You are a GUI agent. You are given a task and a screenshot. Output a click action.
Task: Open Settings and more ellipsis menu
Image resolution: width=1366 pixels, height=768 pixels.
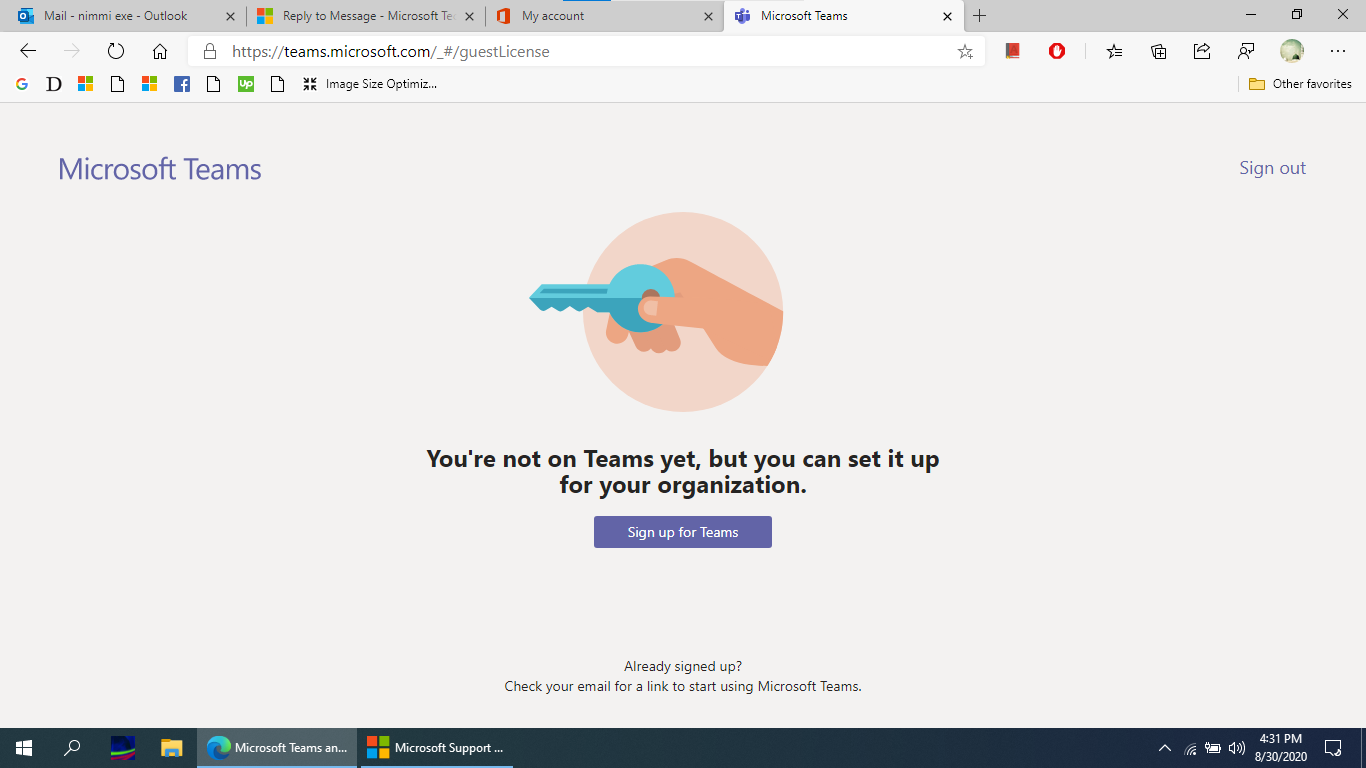point(1338,51)
